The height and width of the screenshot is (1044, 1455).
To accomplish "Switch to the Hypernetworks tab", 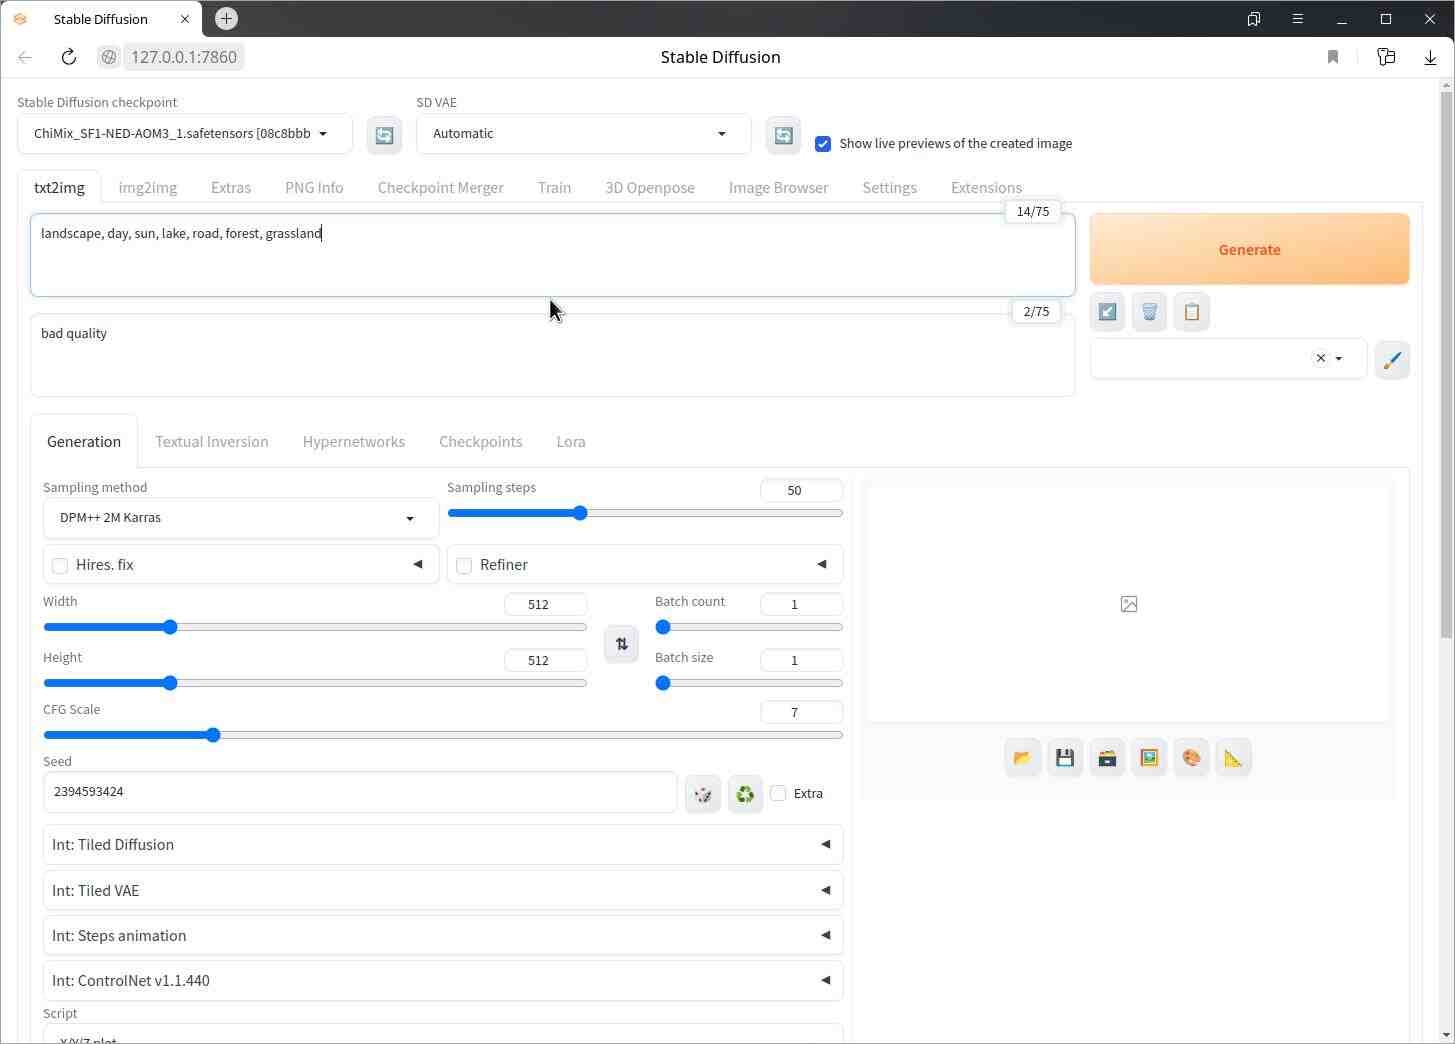I will coord(354,442).
